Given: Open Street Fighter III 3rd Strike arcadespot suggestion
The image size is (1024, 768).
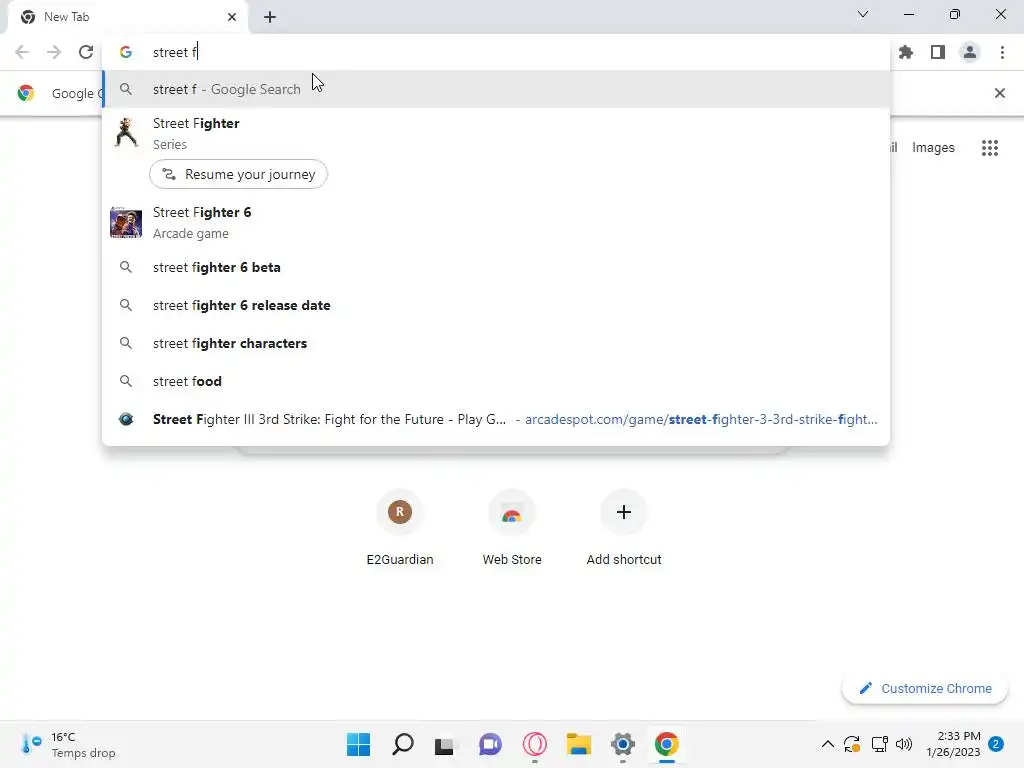Looking at the screenshot, I should point(496,419).
